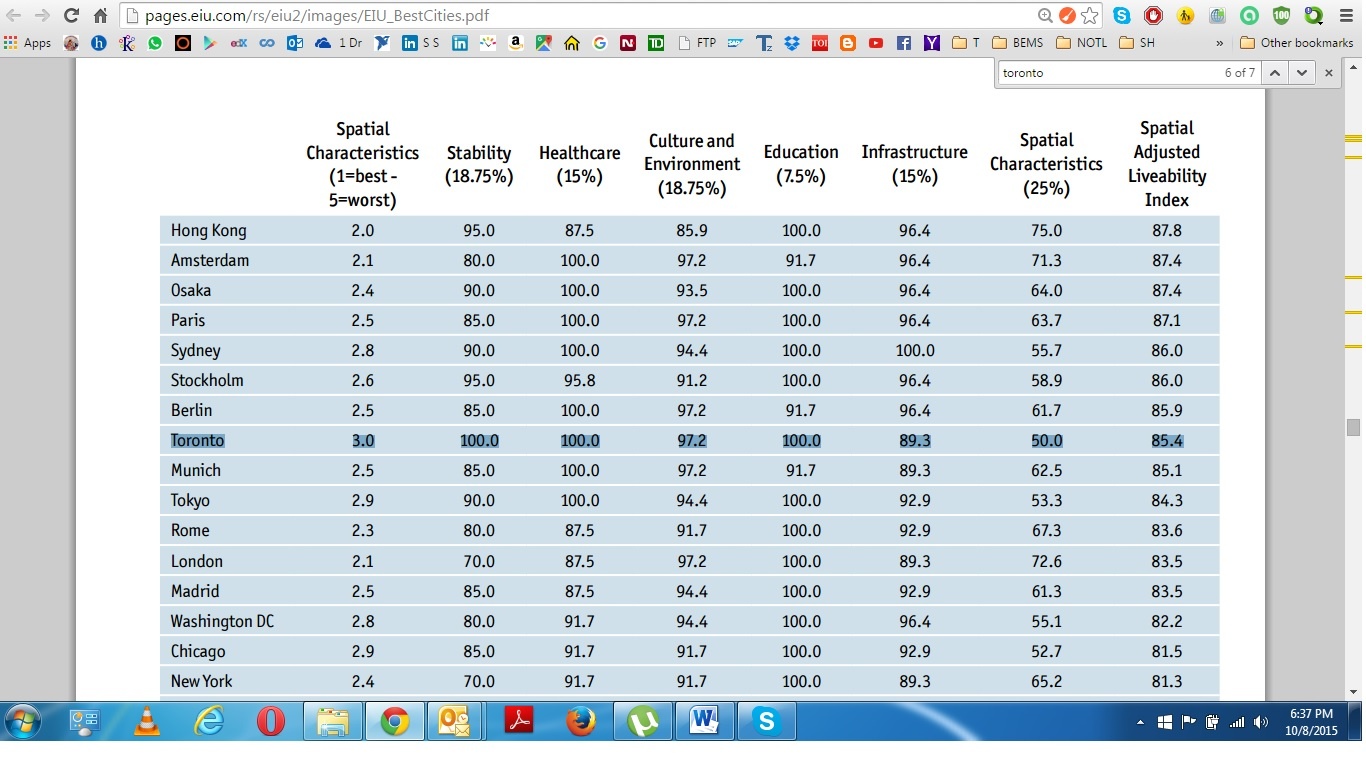
Task: Open the Skype extension in toolbar
Action: [1121, 16]
